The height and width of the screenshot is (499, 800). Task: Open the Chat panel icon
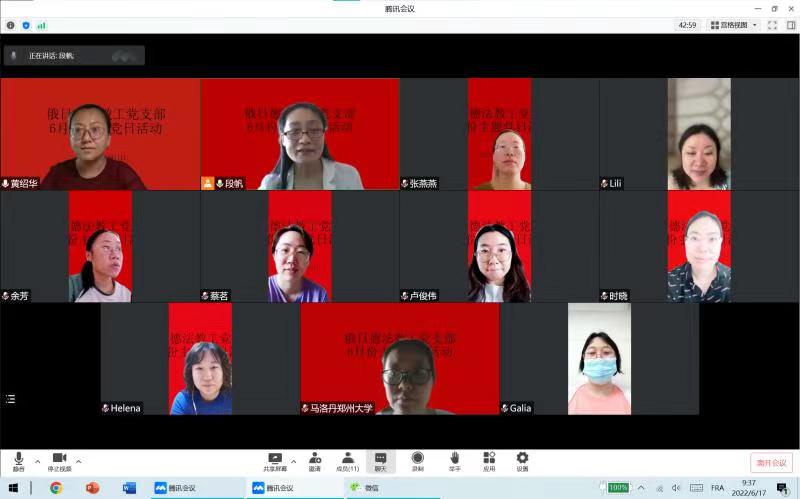click(380, 459)
